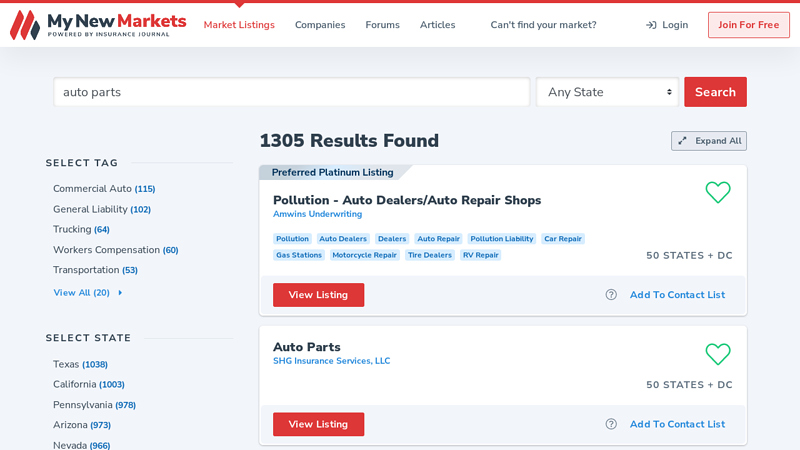View Listing for Pollution Auto Dealers
This screenshot has width=800, height=450.
pyautogui.click(x=318, y=295)
